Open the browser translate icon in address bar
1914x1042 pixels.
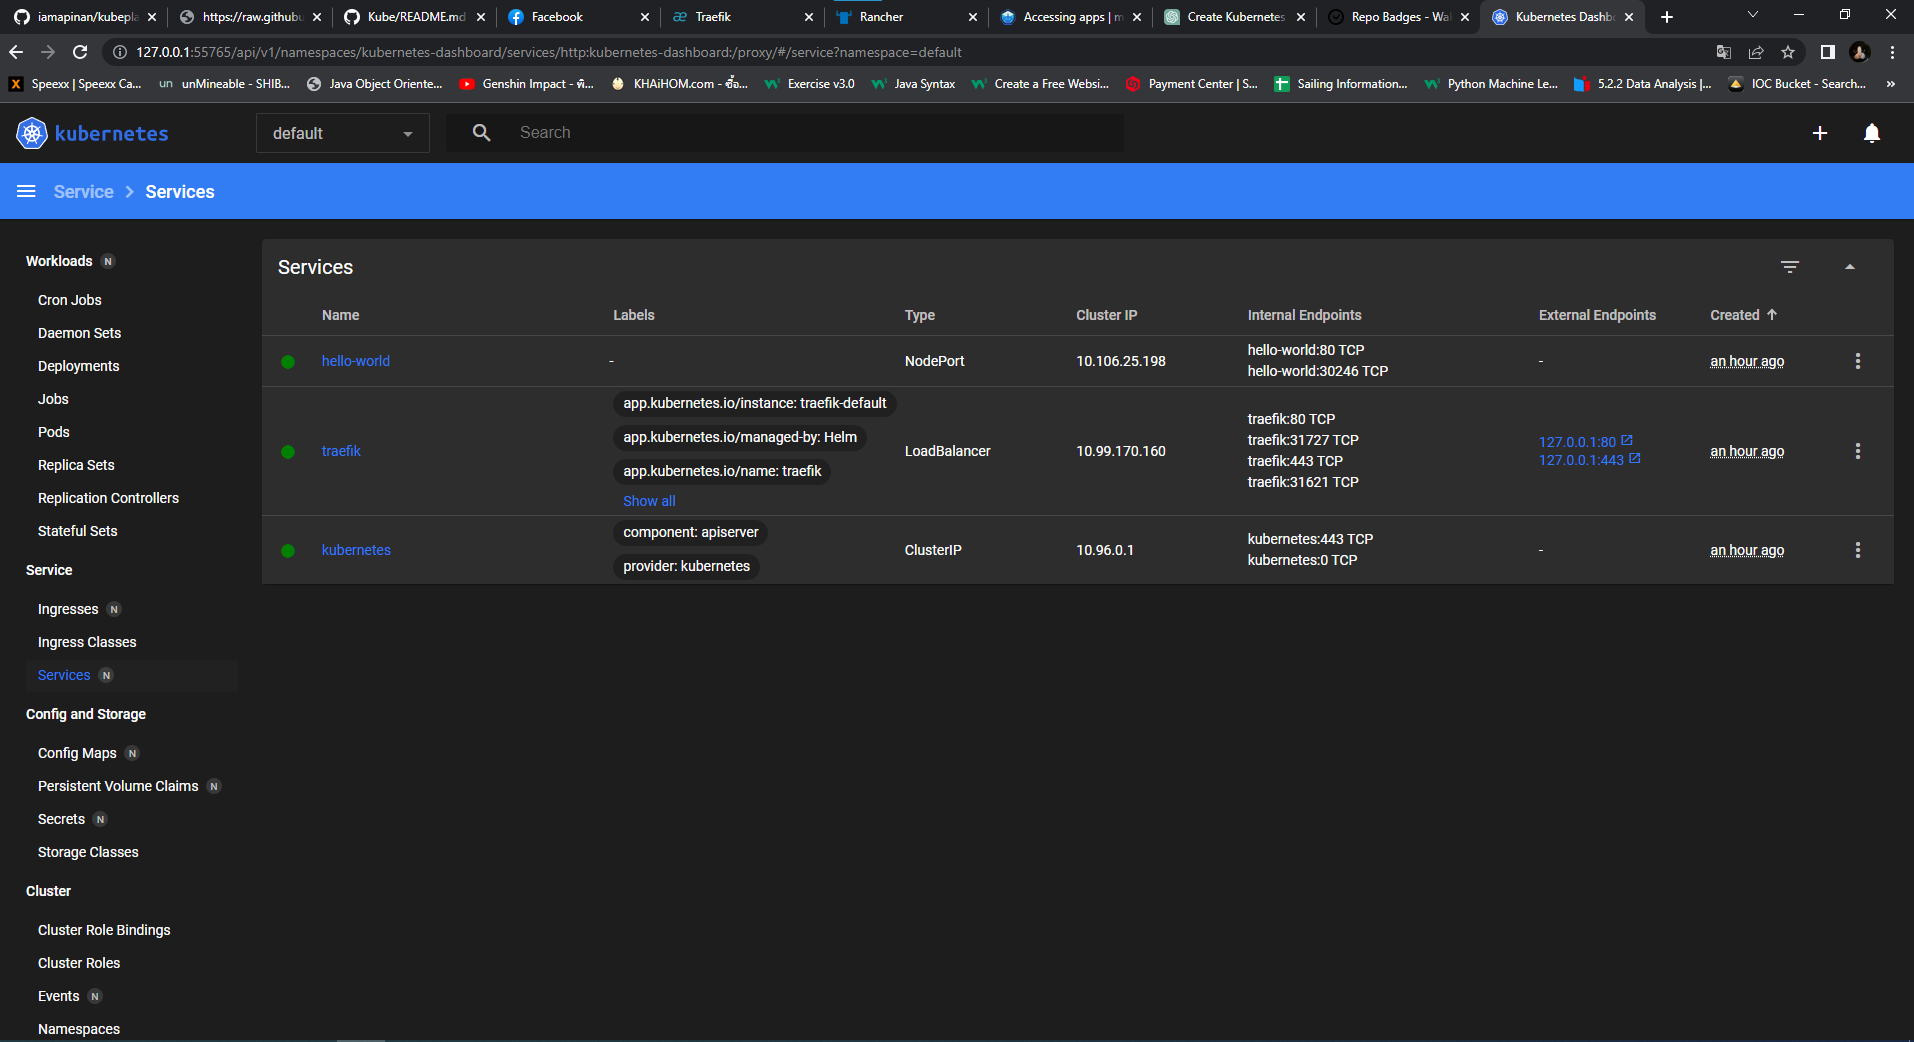click(x=1723, y=52)
